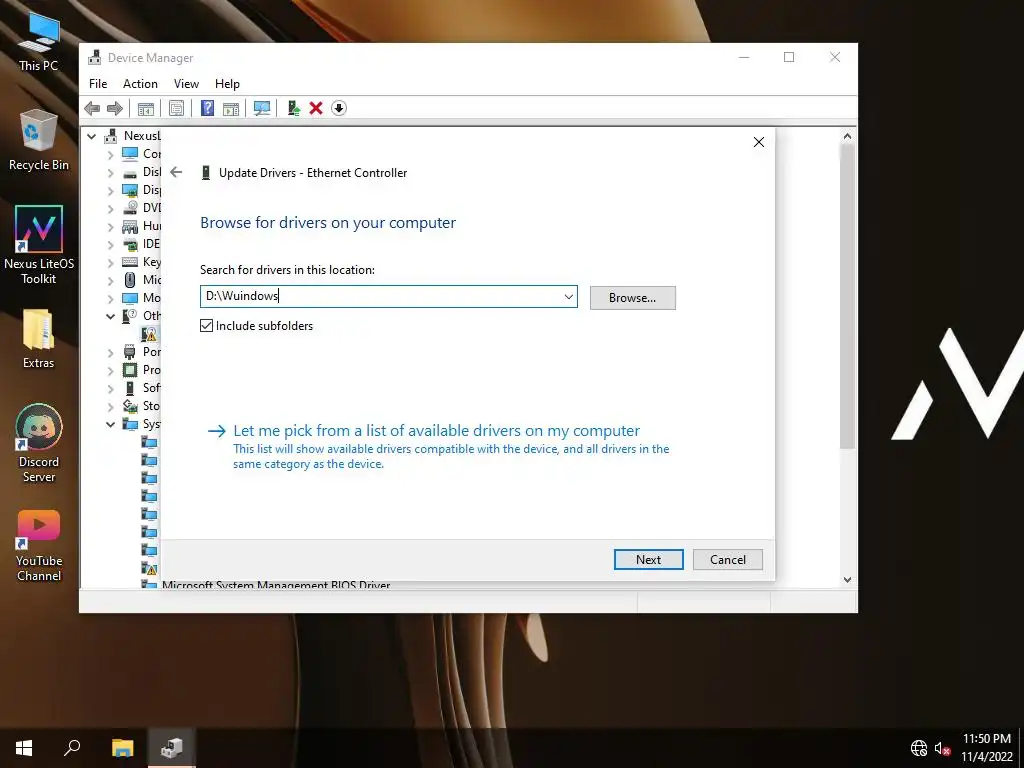Expand the Software devices node chevron
This screenshot has width=1024, height=768.
(x=110, y=389)
